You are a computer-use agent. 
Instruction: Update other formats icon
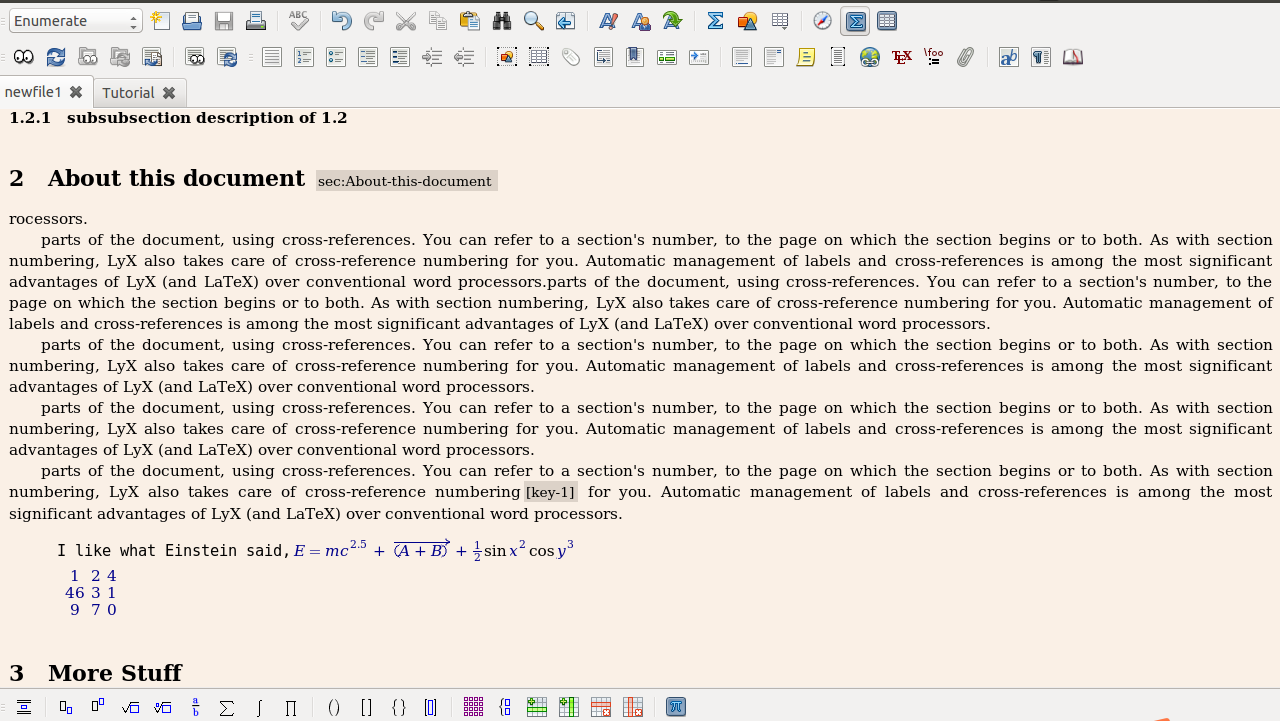click(x=227, y=57)
